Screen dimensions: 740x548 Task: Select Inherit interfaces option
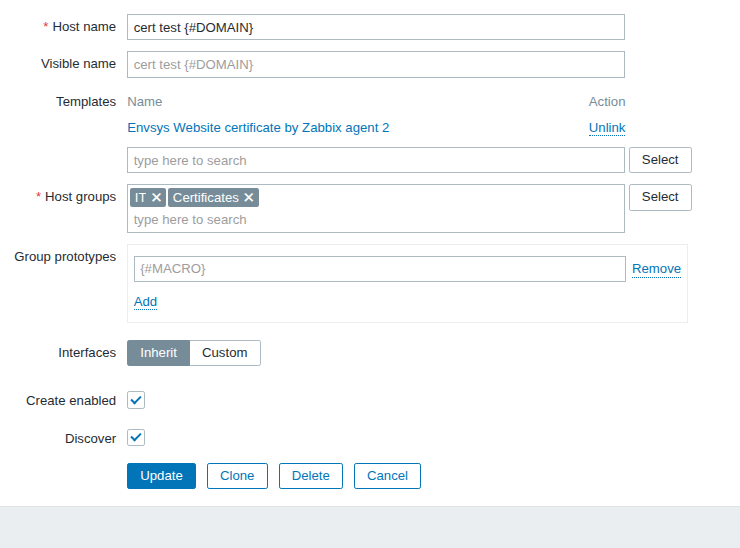tap(159, 353)
